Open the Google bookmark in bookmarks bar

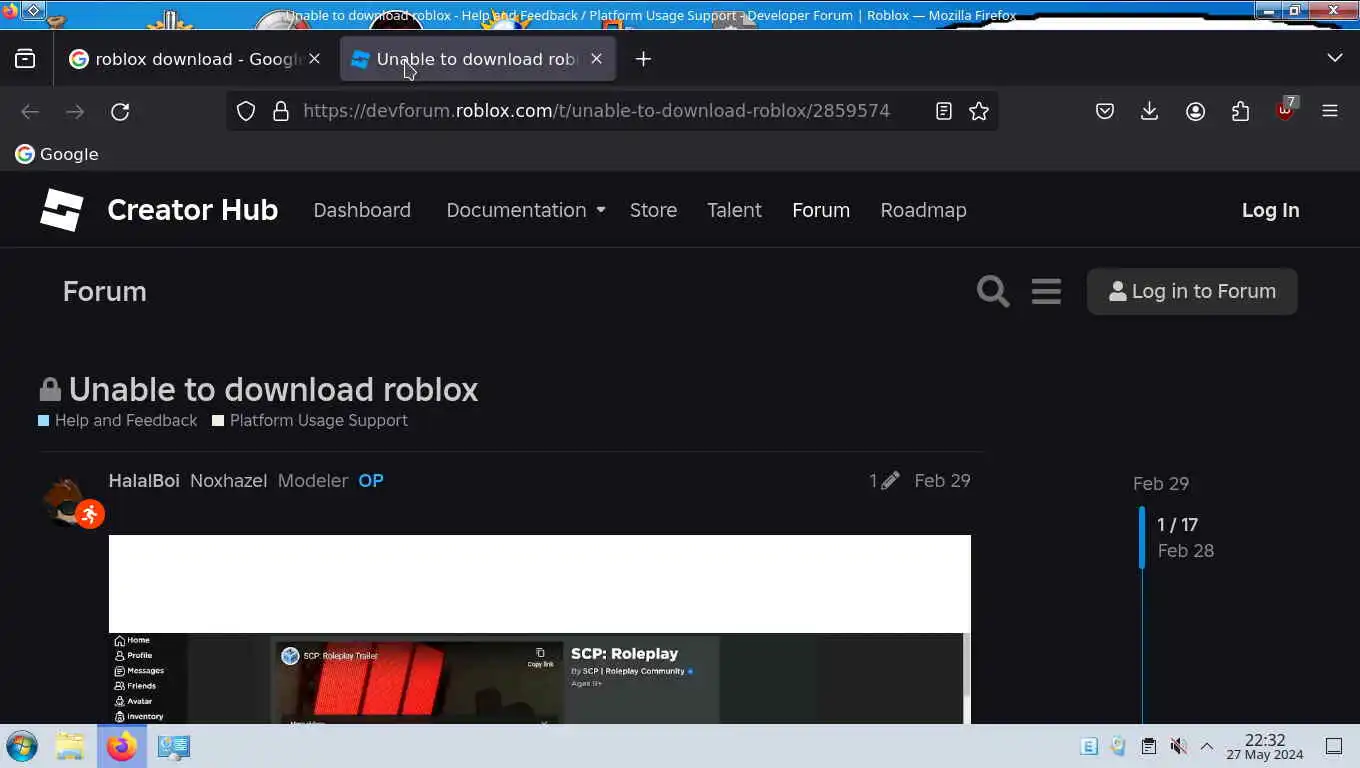click(x=57, y=154)
